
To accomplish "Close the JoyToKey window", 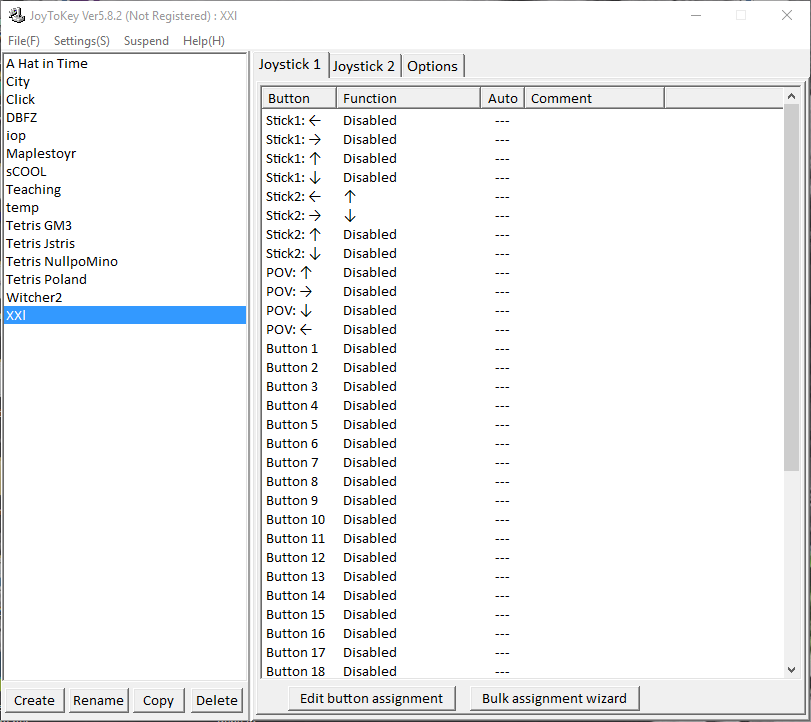I will coord(787,16).
